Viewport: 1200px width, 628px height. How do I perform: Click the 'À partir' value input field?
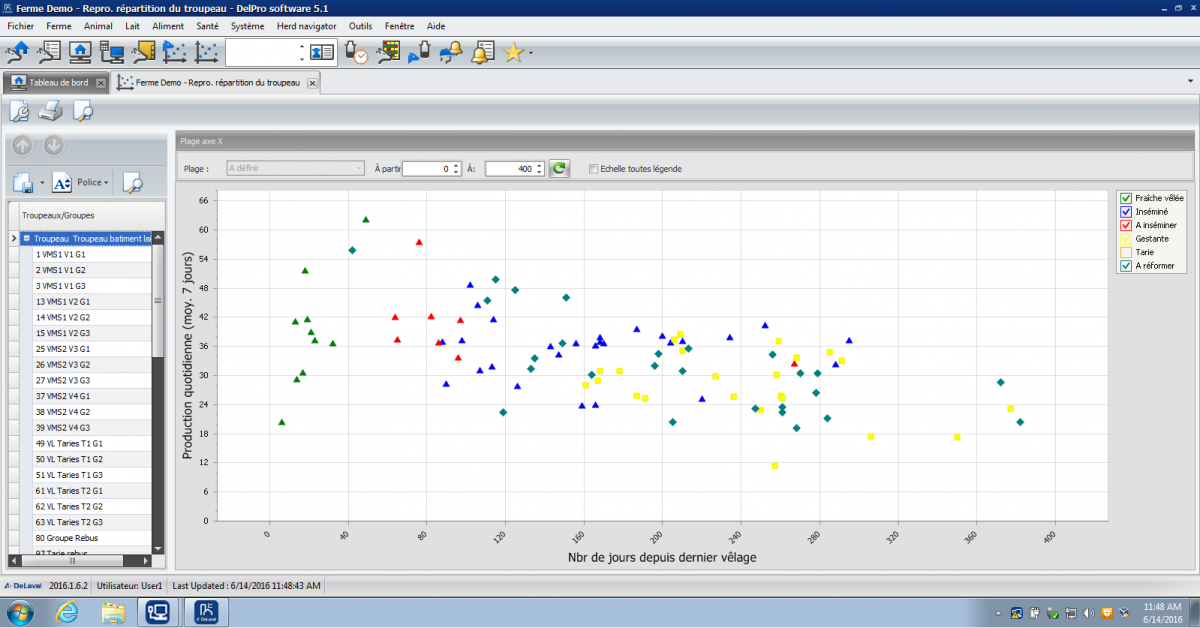426,169
